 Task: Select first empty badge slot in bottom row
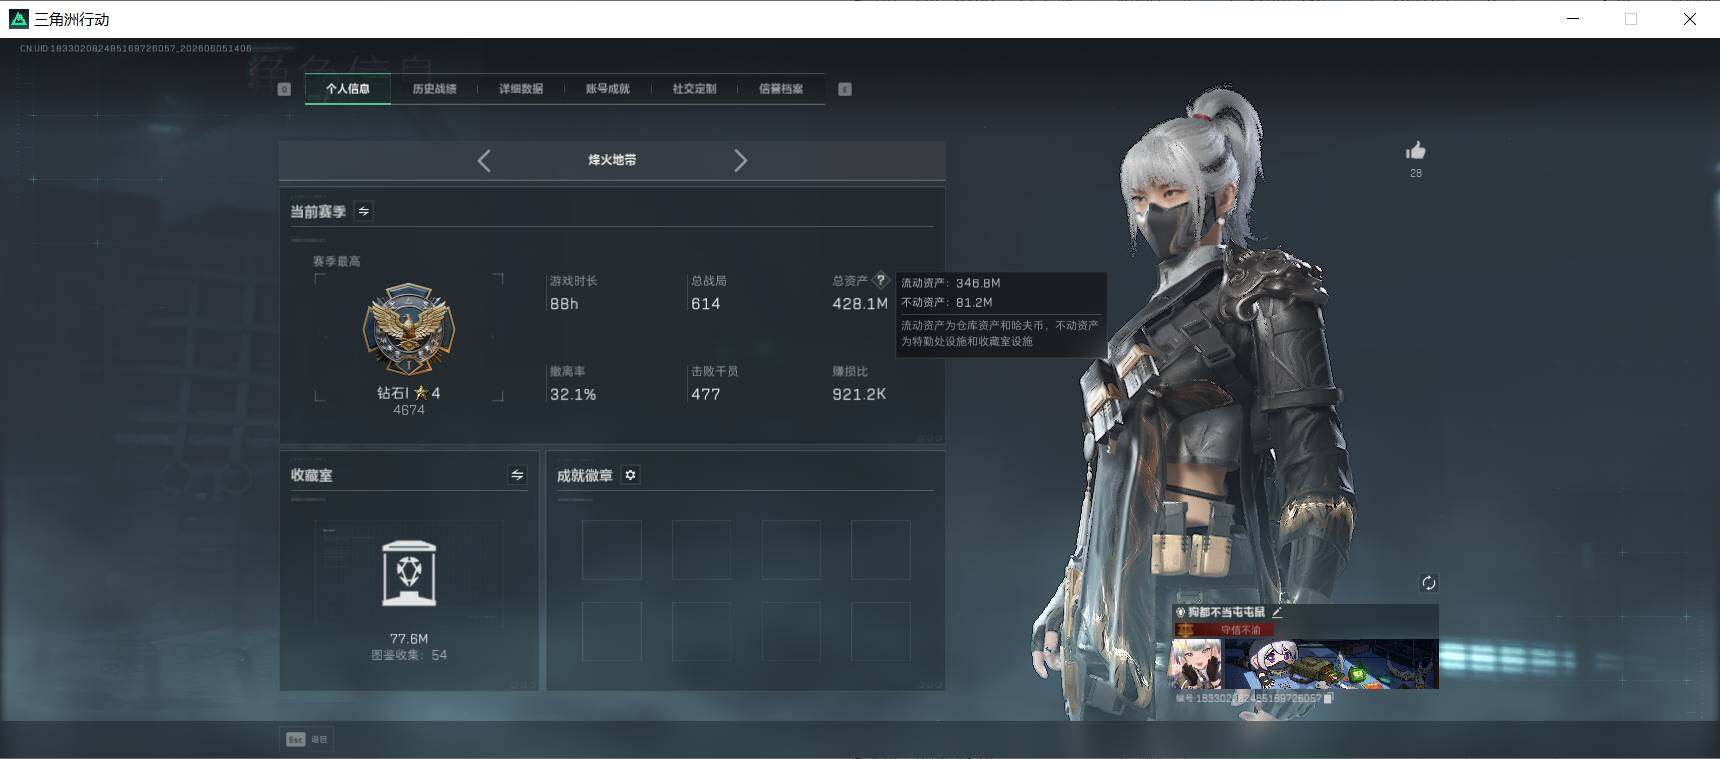pyautogui.click(x=612, y=631)
